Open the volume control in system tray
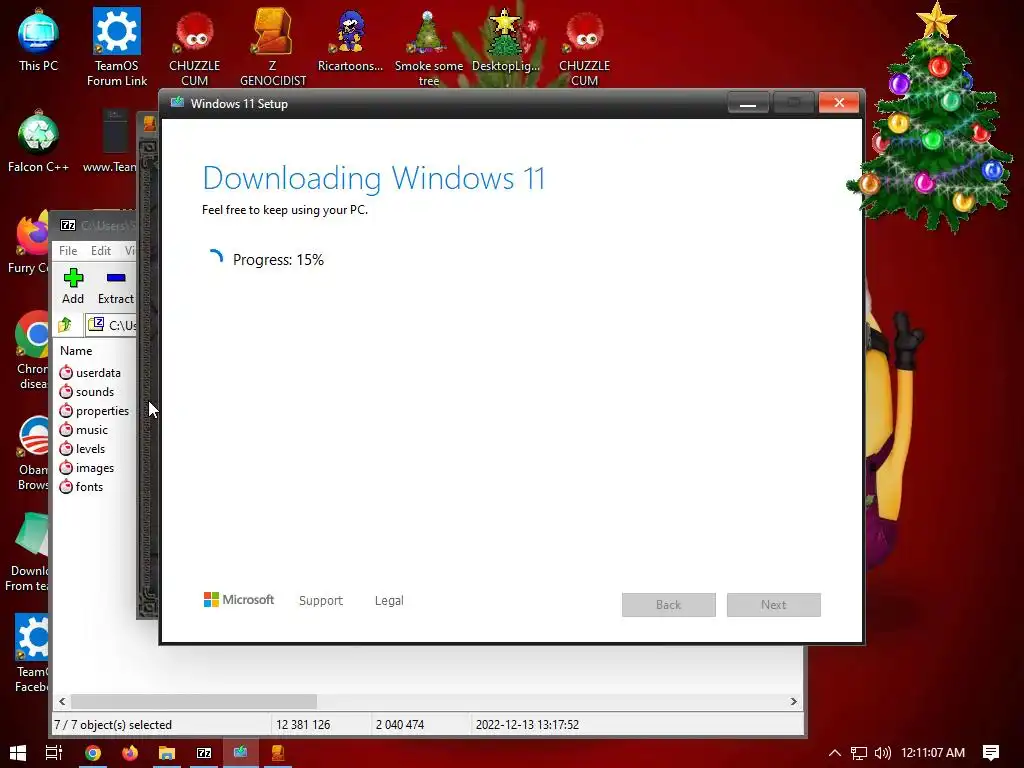This screenshot has height=768, width=1024. coord(882,753)
